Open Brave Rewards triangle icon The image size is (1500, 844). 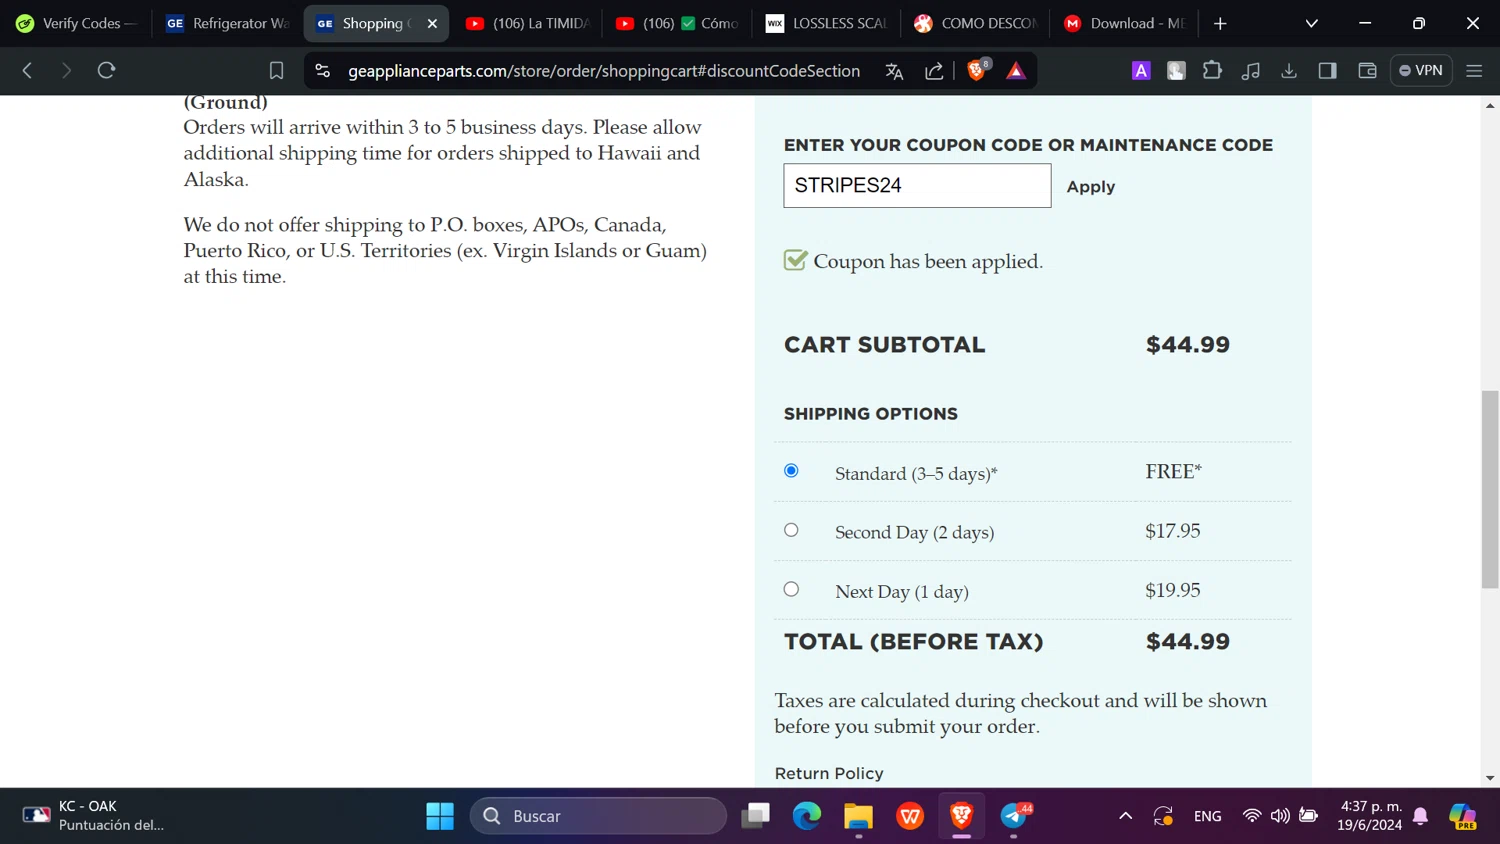coord(1016,70)
